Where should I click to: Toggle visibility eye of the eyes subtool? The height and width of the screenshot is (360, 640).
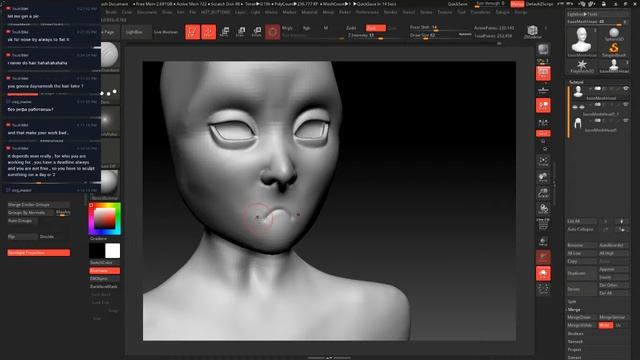click(625, 104)
